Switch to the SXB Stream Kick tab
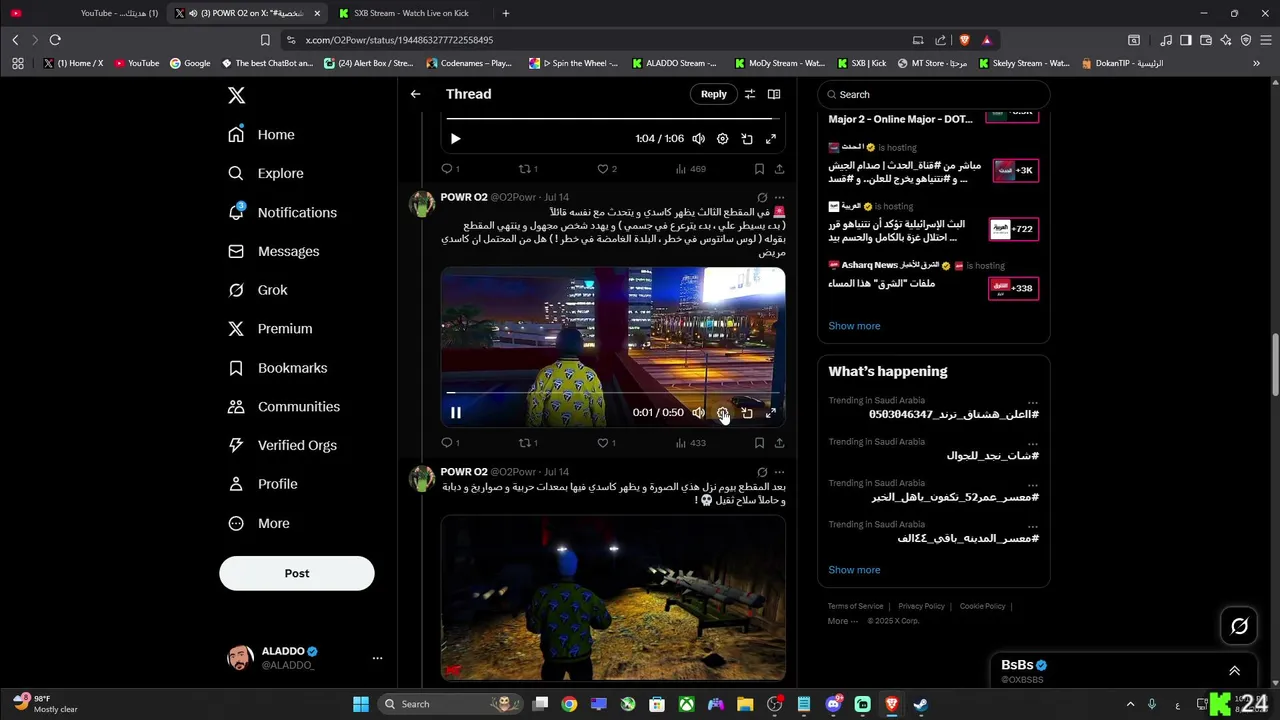The height and width of the screenshot is (720, 1280). [410, 13]
